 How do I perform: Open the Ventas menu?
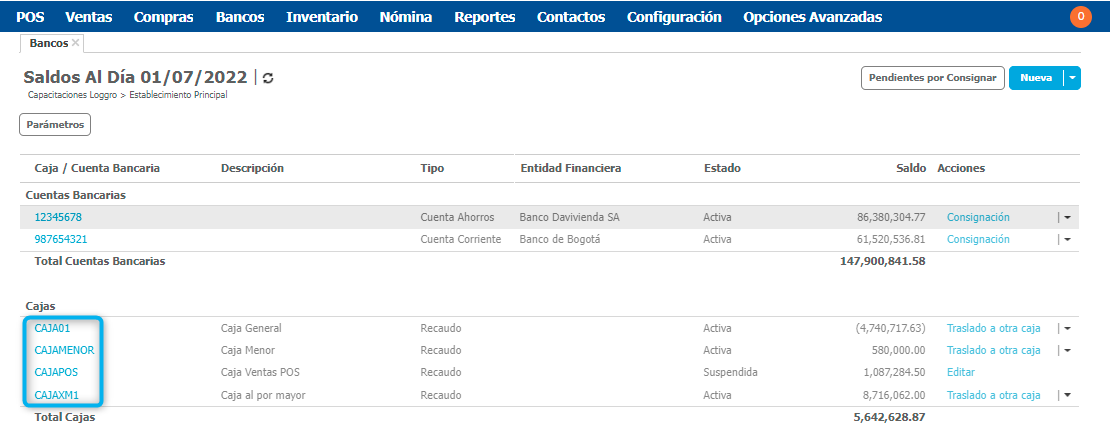coord(88,17)
